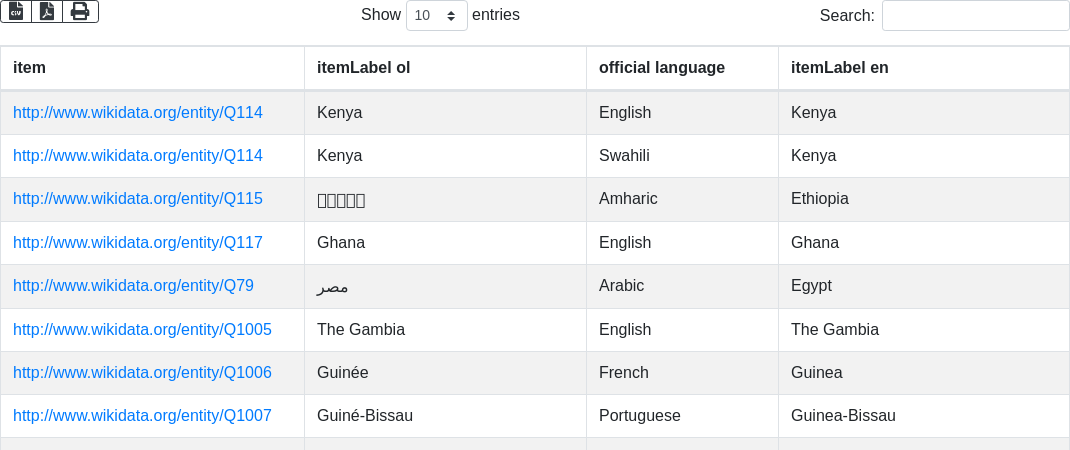Open the Q79 Egypt entity link

tap(133, 285)
